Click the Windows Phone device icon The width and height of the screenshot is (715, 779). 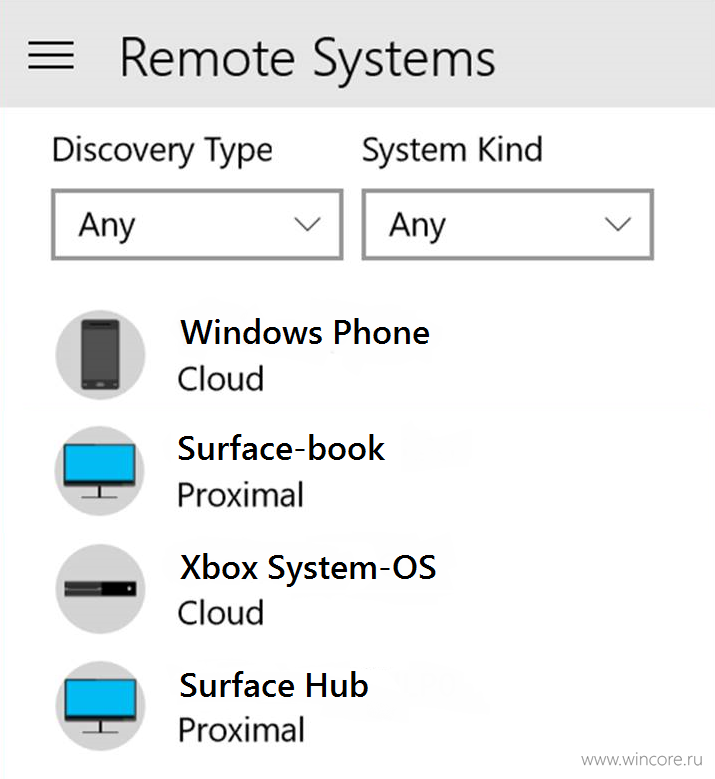100,355
